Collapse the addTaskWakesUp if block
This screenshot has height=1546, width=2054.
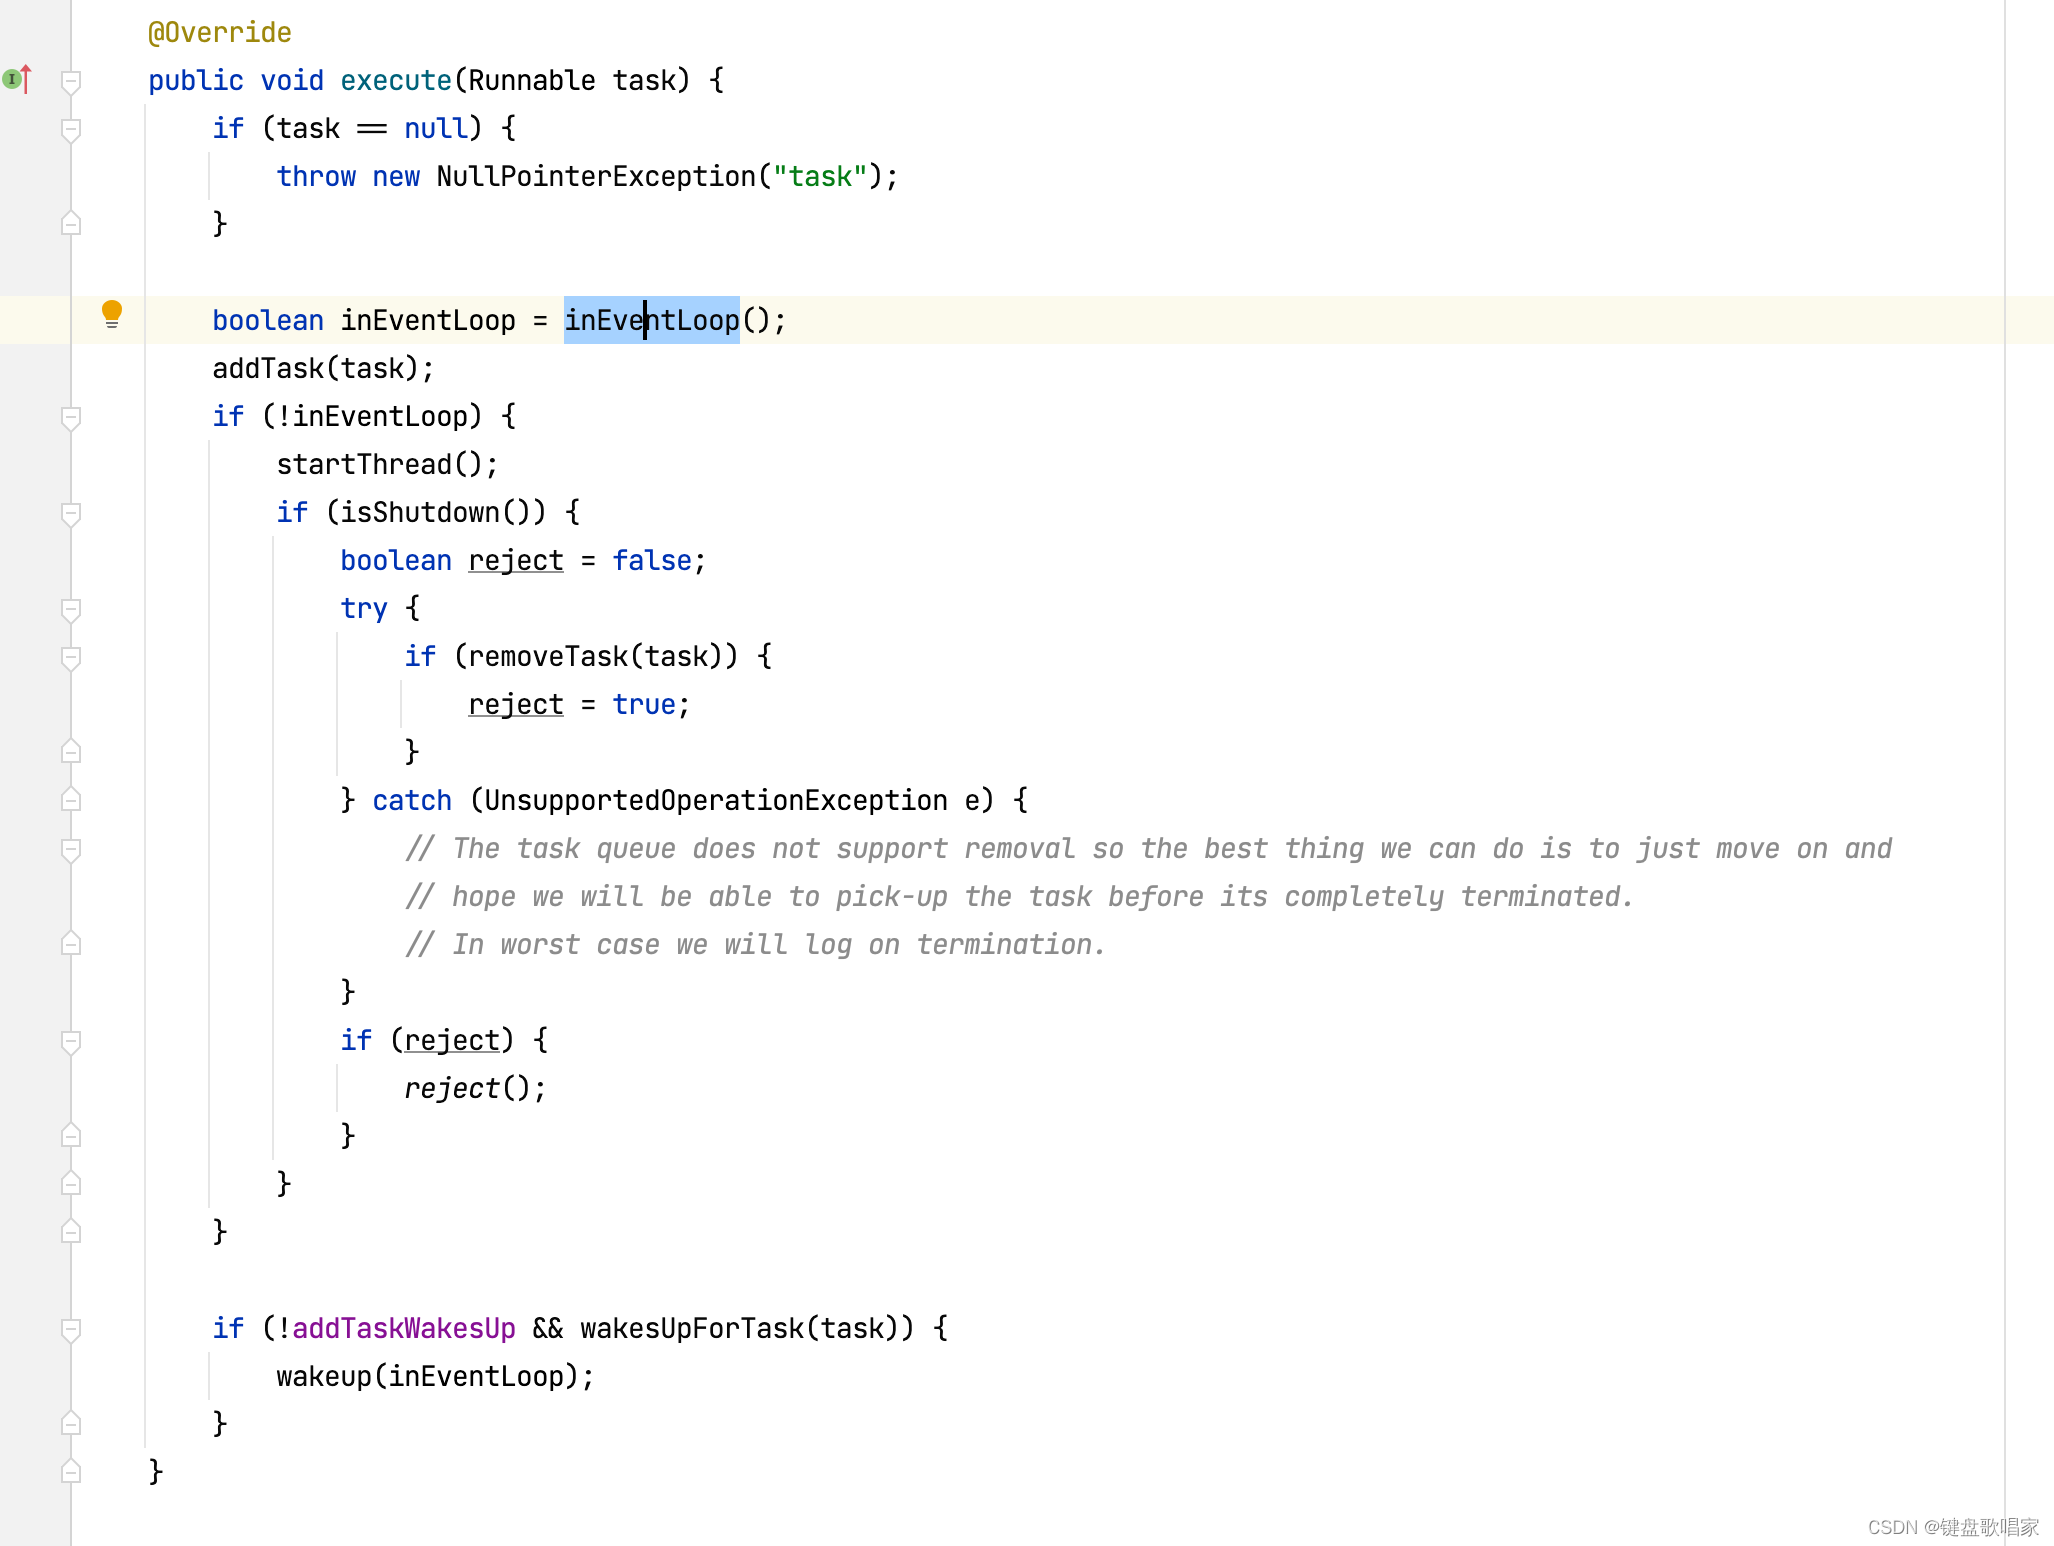(71, 1329)
